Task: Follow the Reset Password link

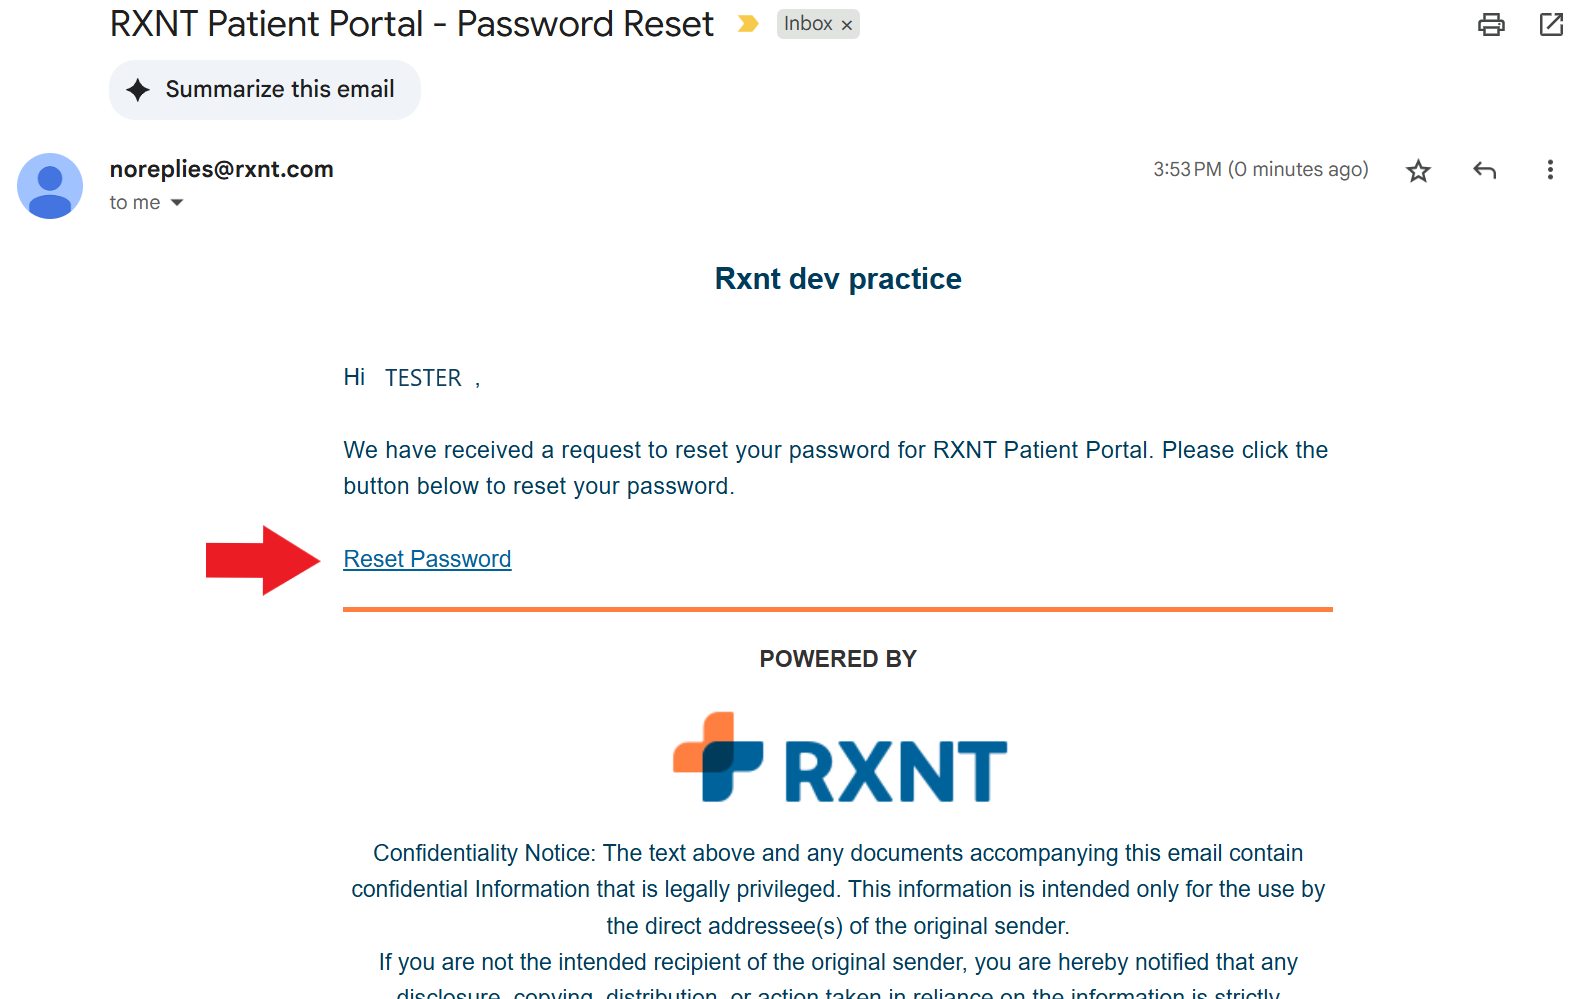Action: [427, 559]
